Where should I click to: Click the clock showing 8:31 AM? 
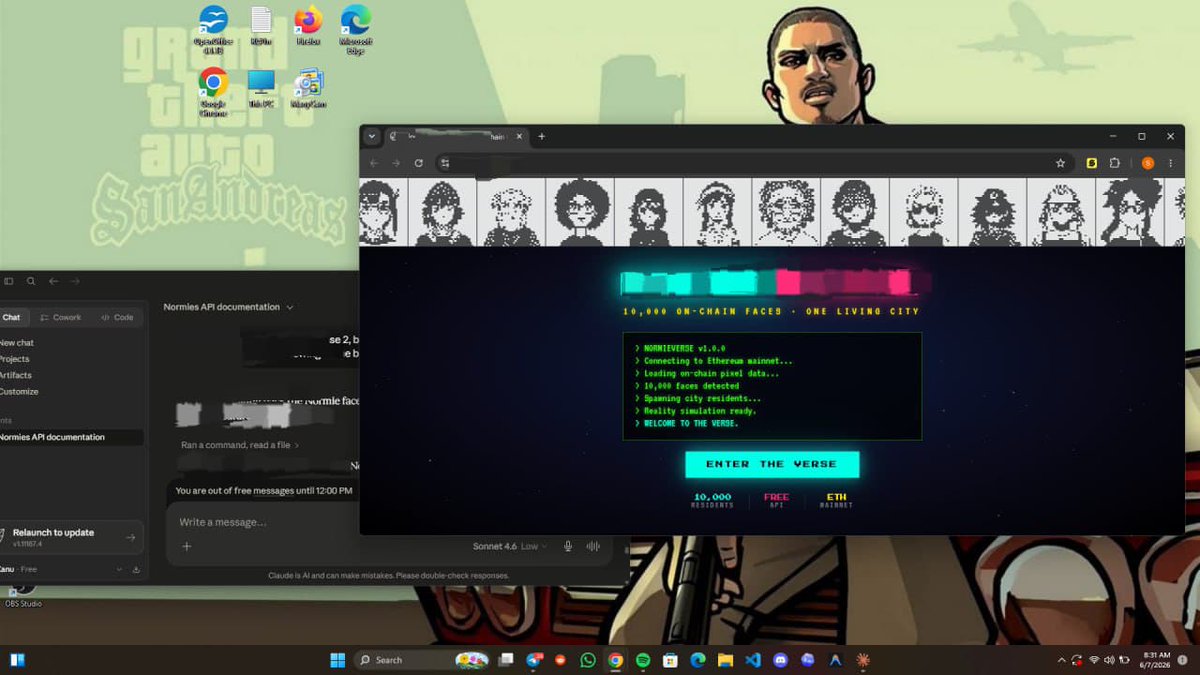[x=1157, y=660]
